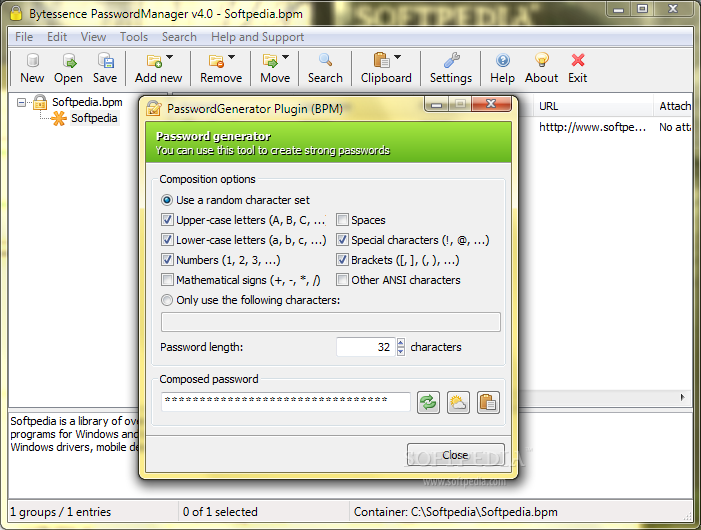Click the Remove toolbar icon
The height and width of the screenshot is (530, 701).
(x=216, y=60)
